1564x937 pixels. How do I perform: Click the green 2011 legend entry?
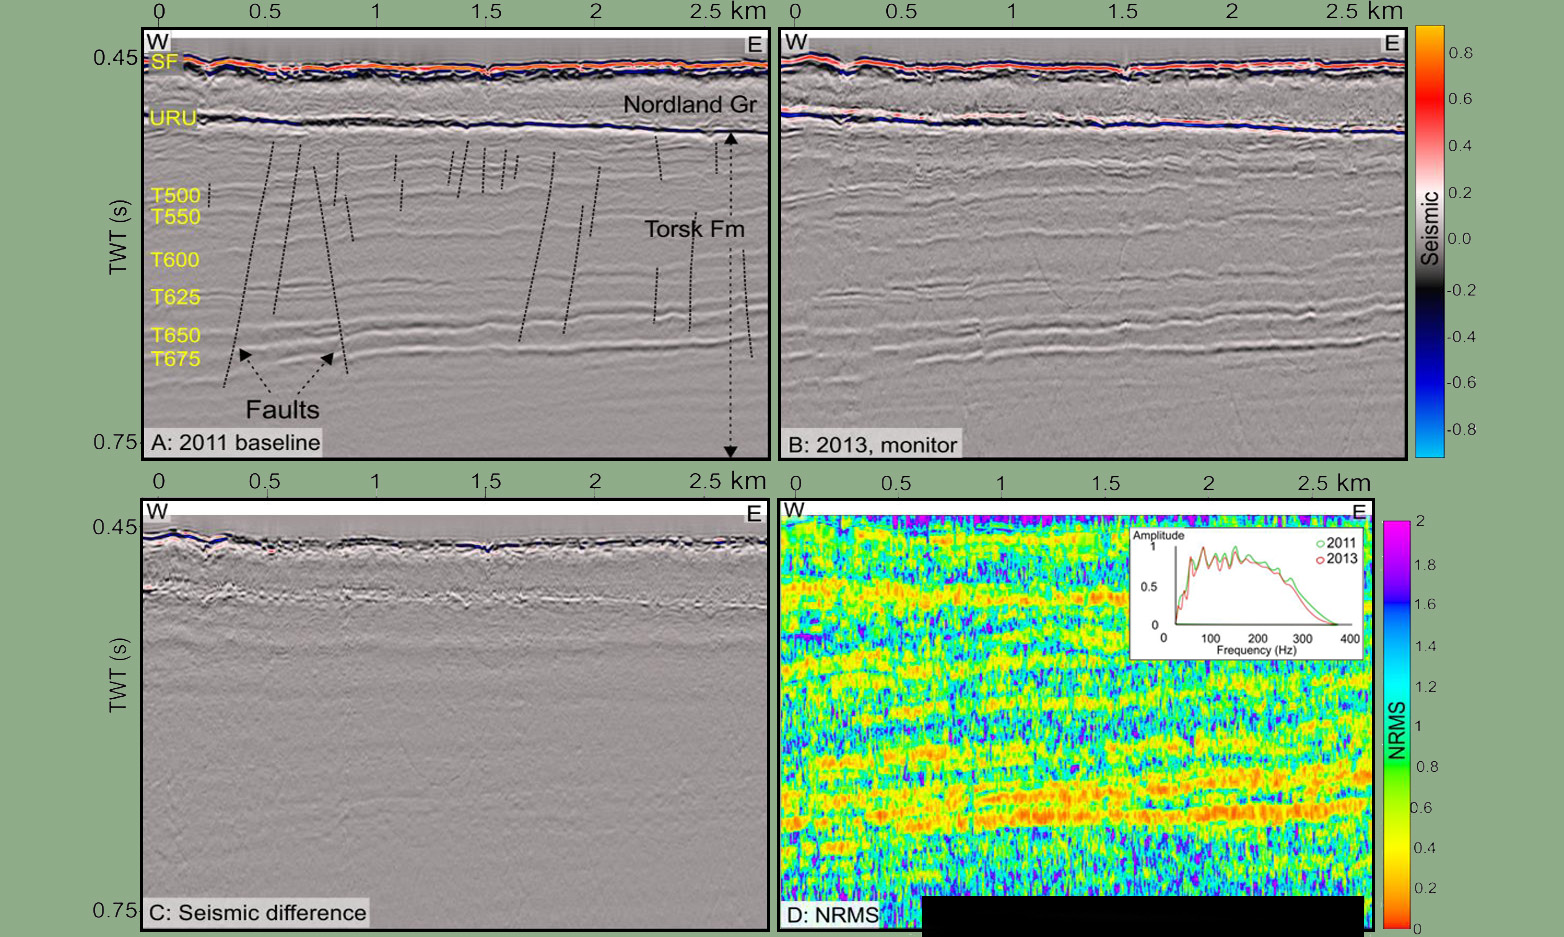coord(1336,543)
